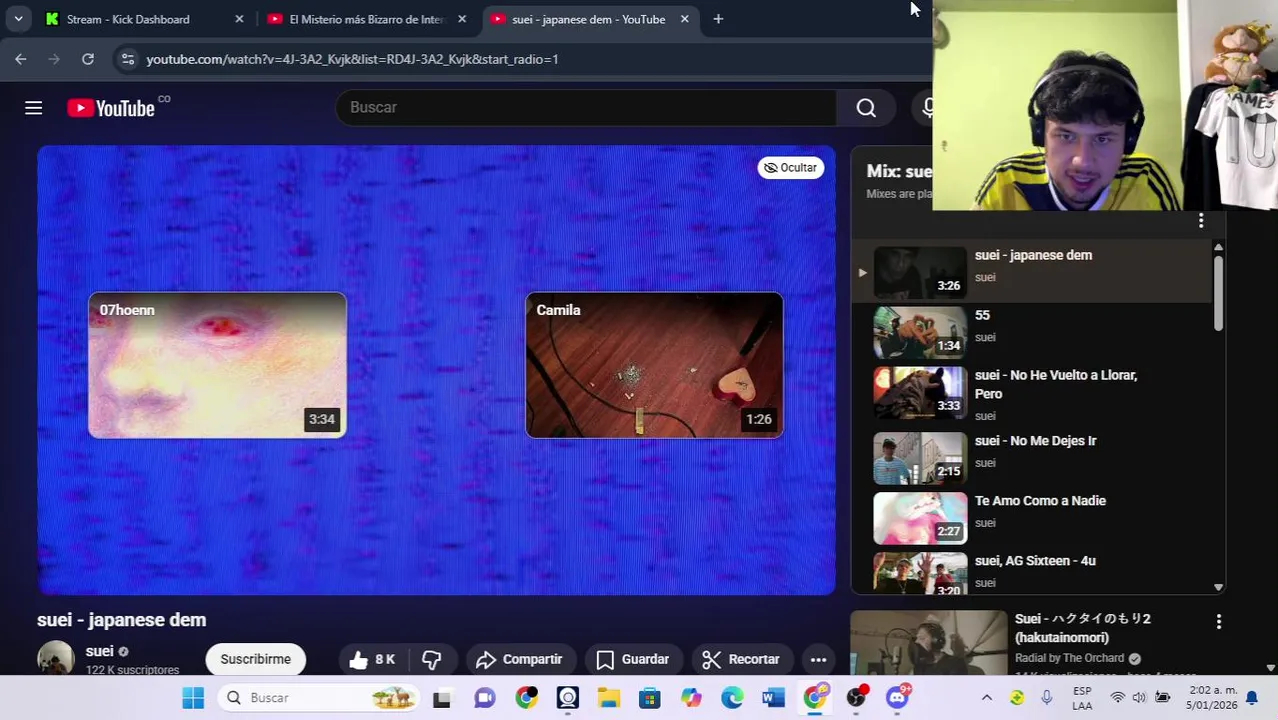
Task: Click the thumbnail of Te Amo Como a Nadie
Action: (920, 518)
